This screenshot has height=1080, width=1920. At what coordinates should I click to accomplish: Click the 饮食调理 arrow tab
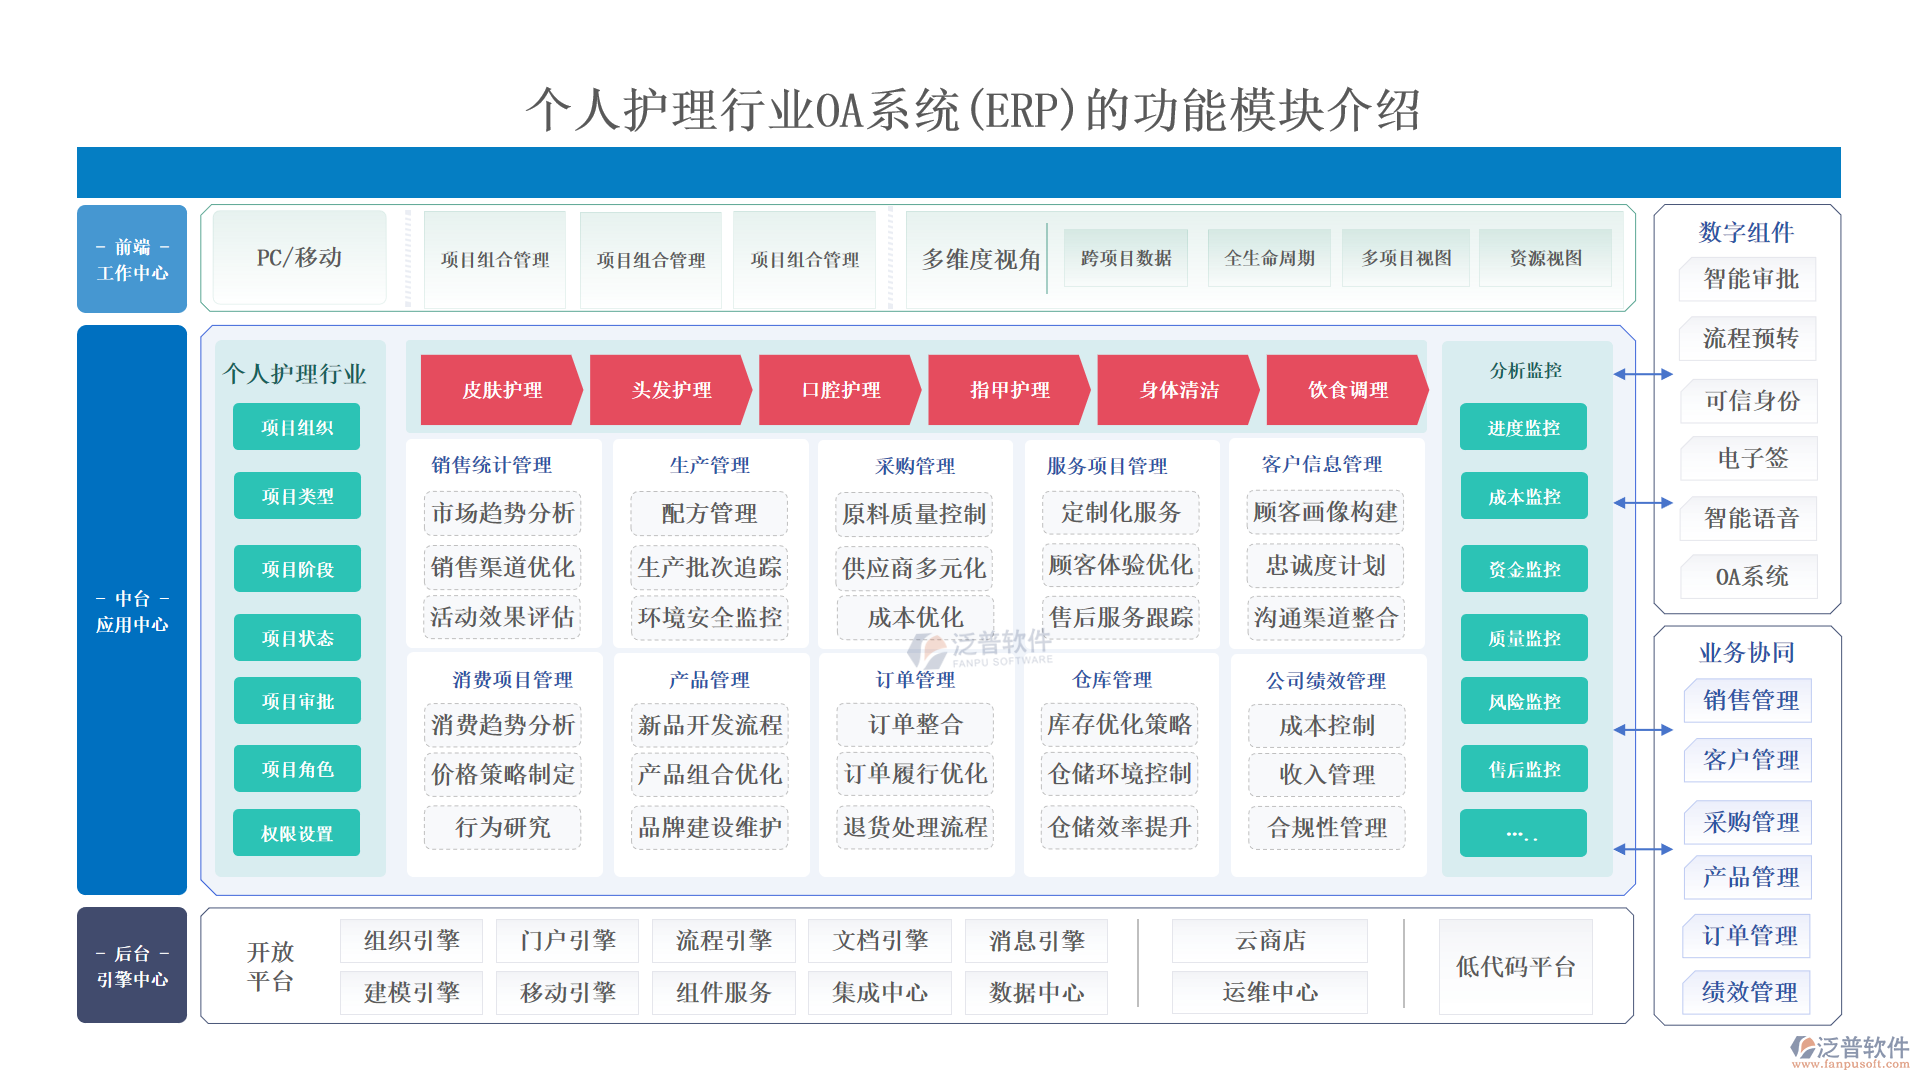pos(1347,390)
